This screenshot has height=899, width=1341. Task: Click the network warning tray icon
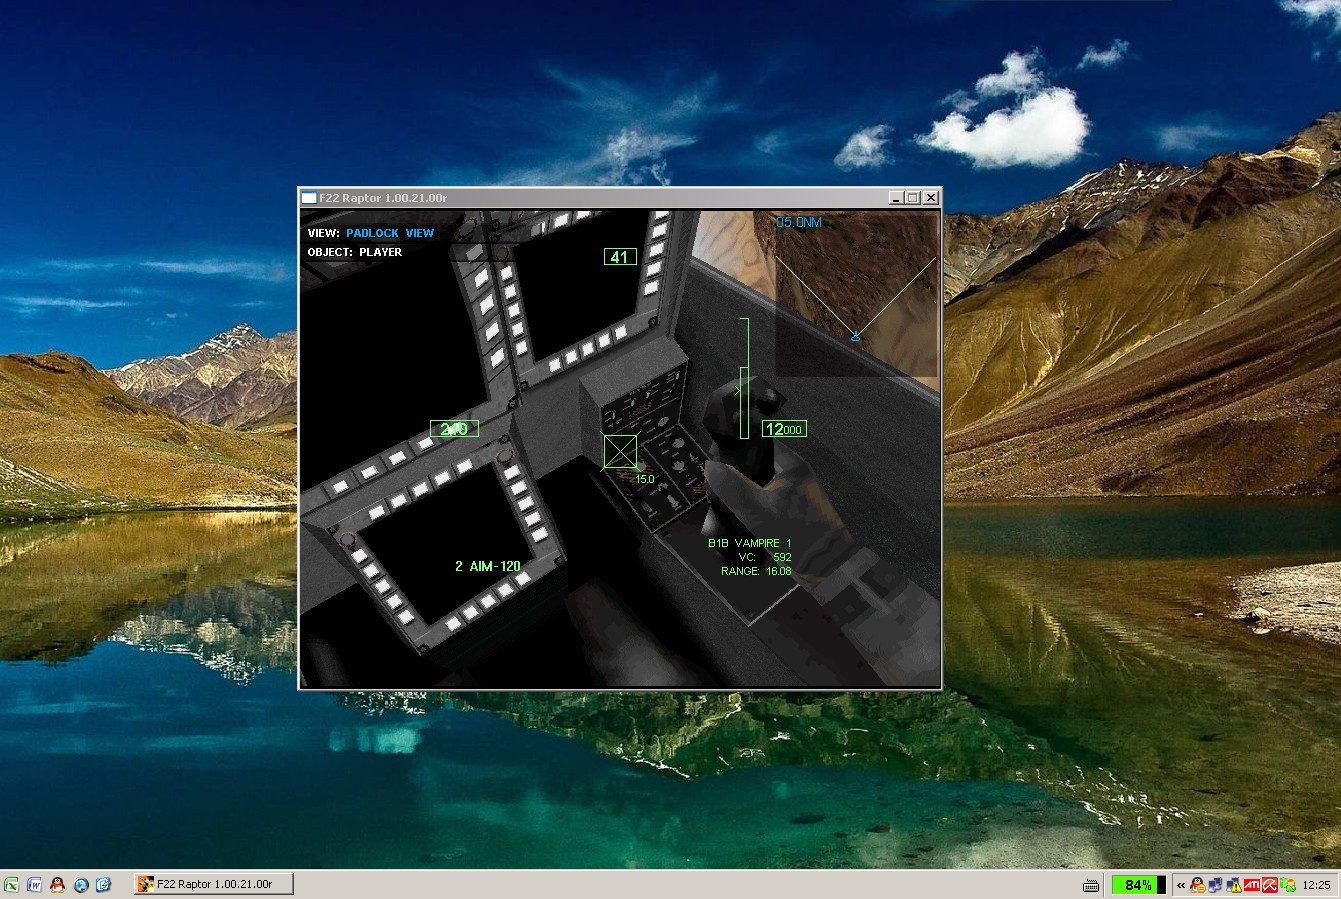[1234, 885]
